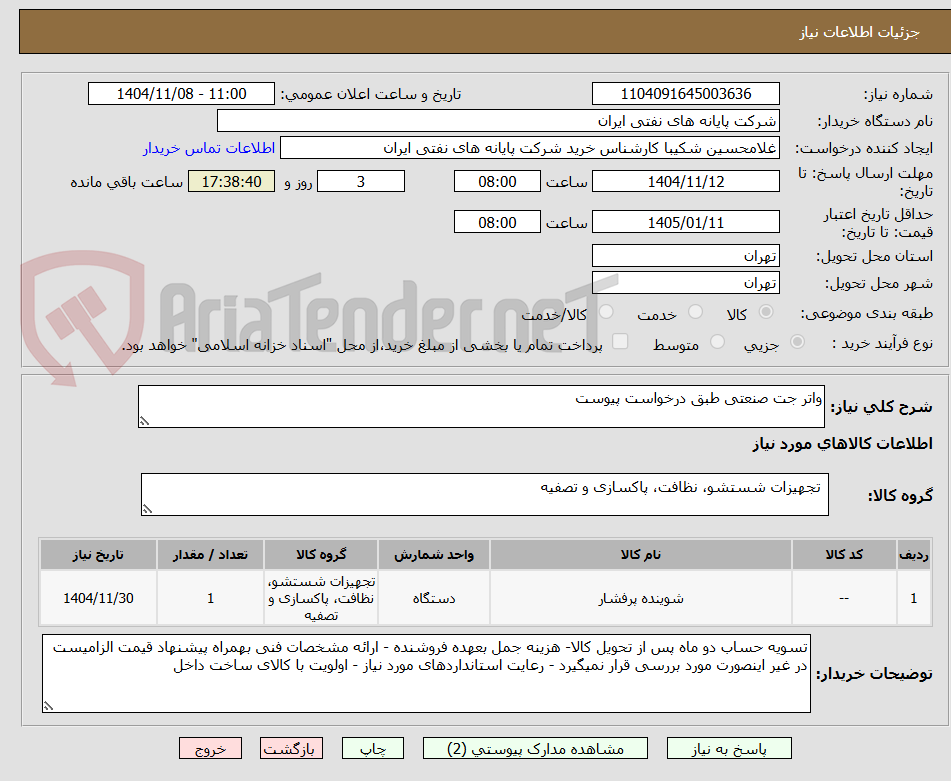Open اطلاعات تماس خریدار link
The width and height of the screenshot is (951, 781).
click(209, 148)
